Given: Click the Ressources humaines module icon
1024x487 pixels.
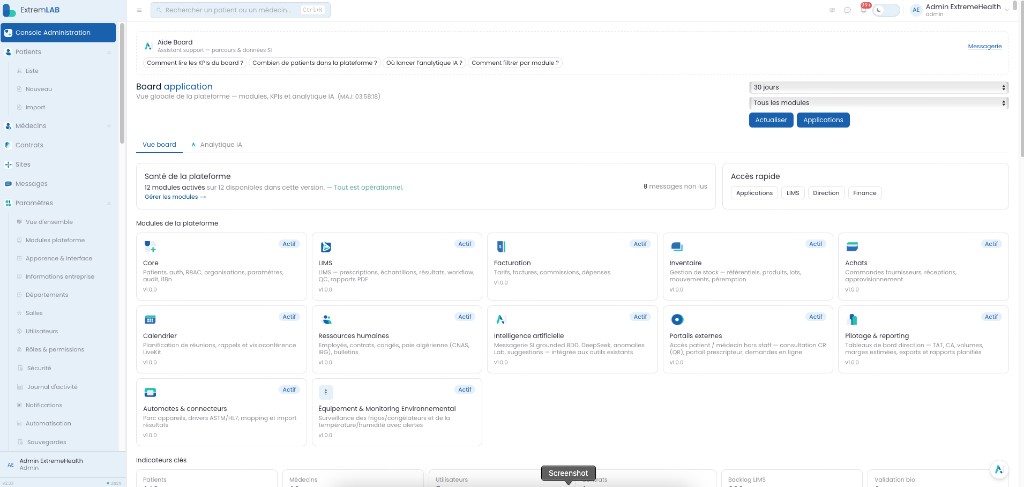Looking at the screenshot, I should (325, 319).
